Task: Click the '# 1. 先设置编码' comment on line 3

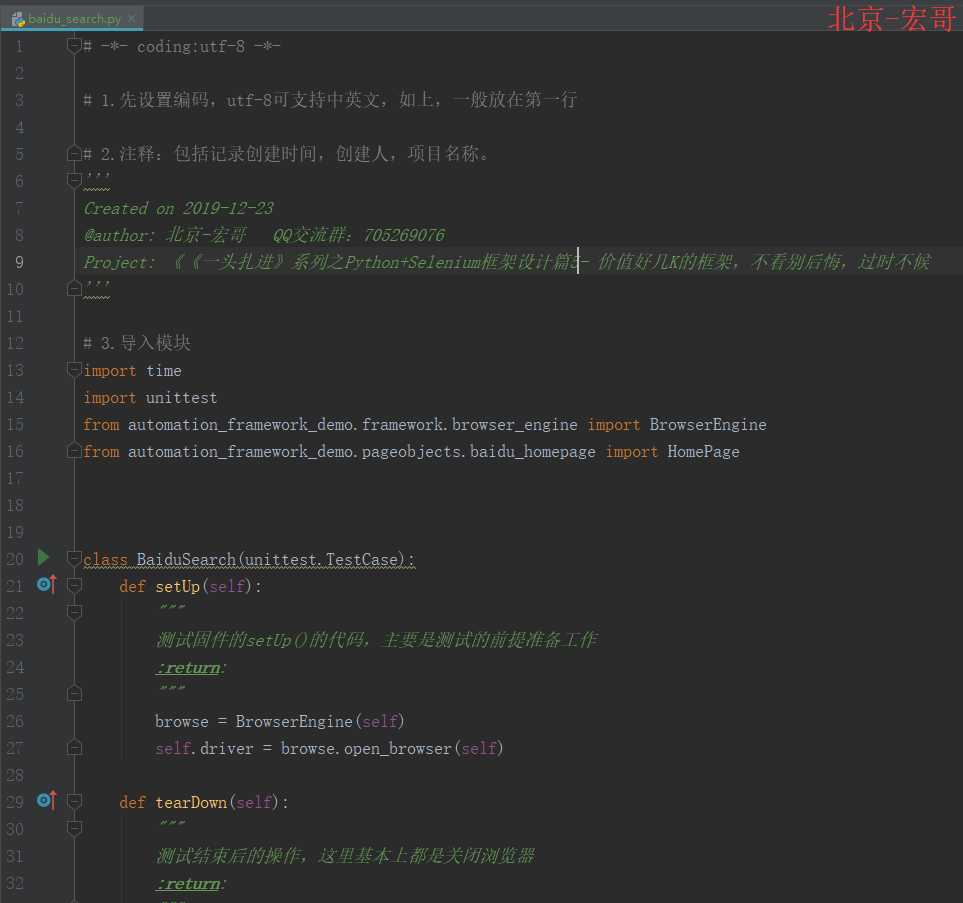Action: tap(330, 100)
